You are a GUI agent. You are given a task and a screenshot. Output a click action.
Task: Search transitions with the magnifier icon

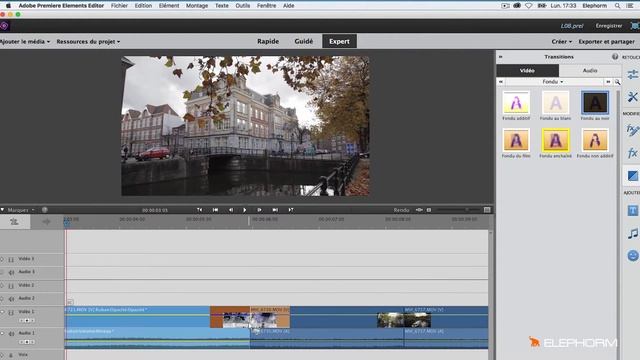click(x=617, y=82)
